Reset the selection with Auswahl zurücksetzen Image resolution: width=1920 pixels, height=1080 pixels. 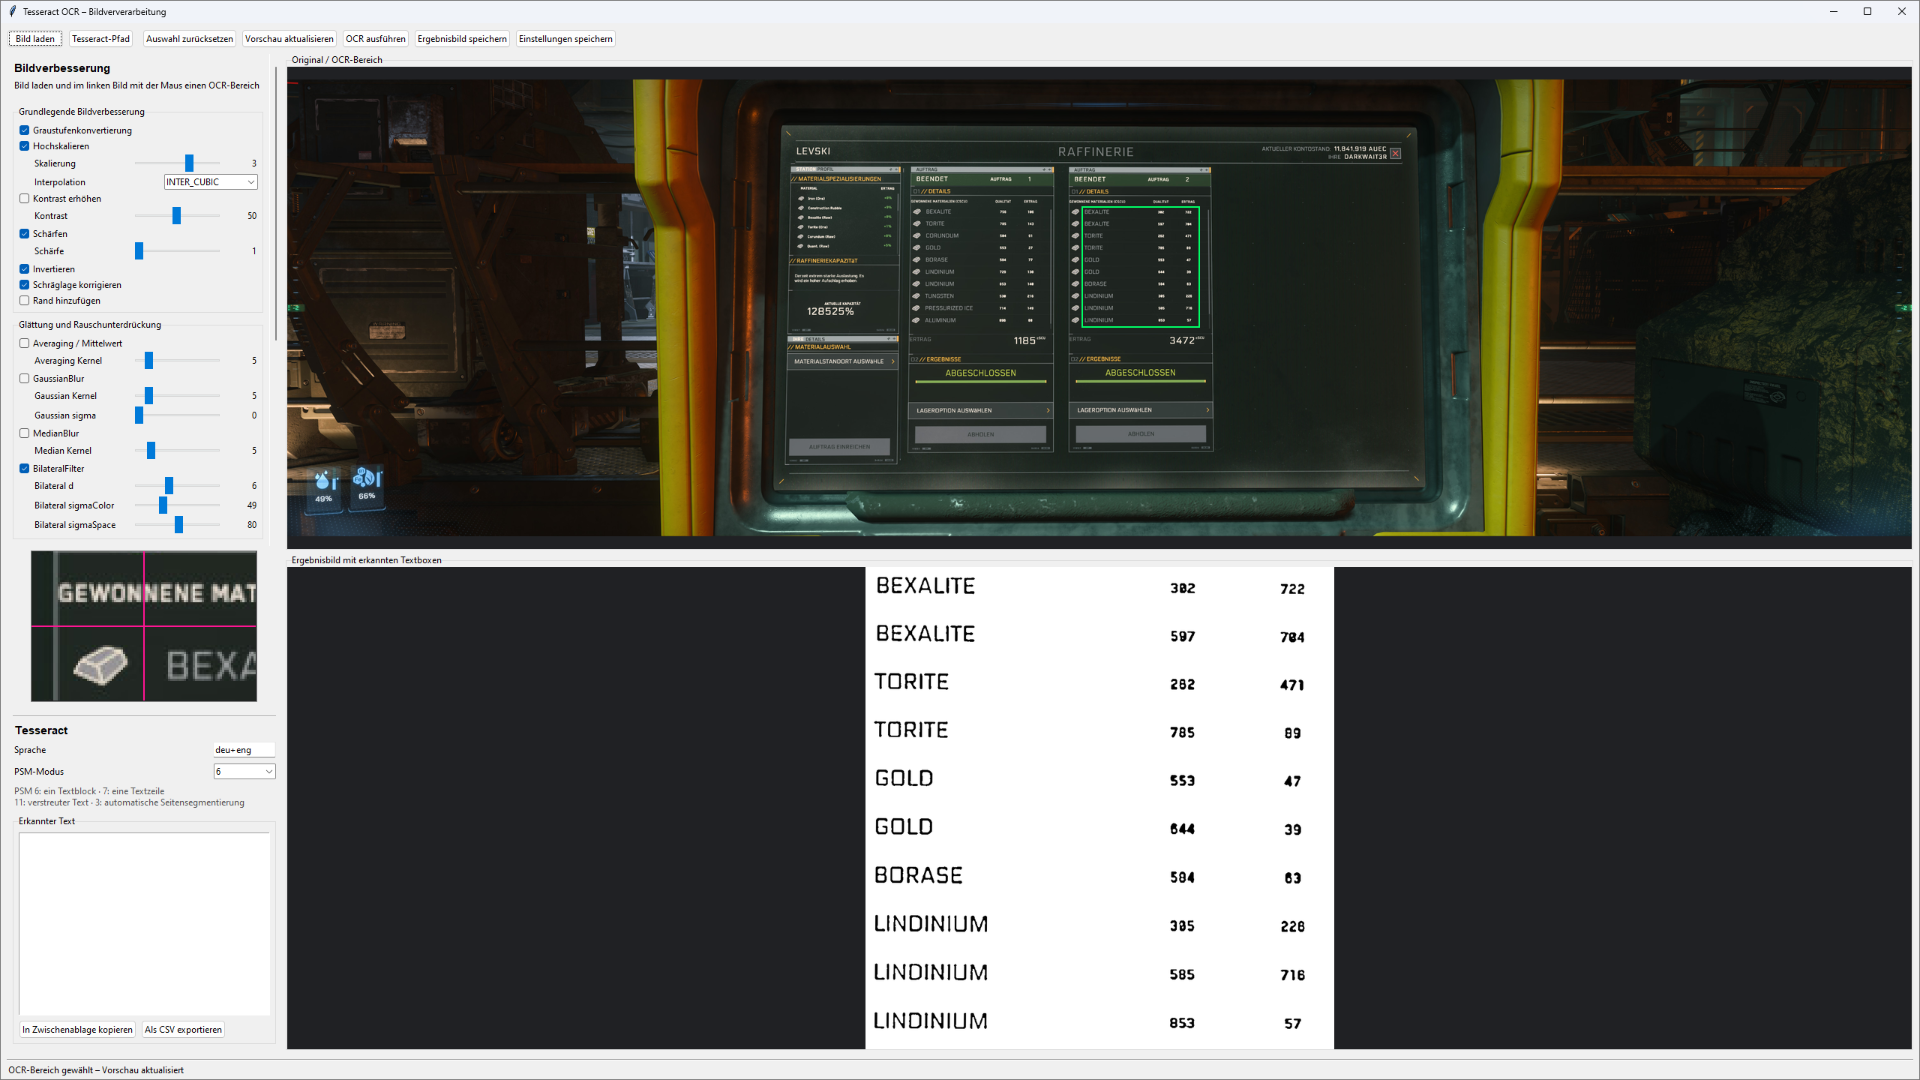pos(189,39)
